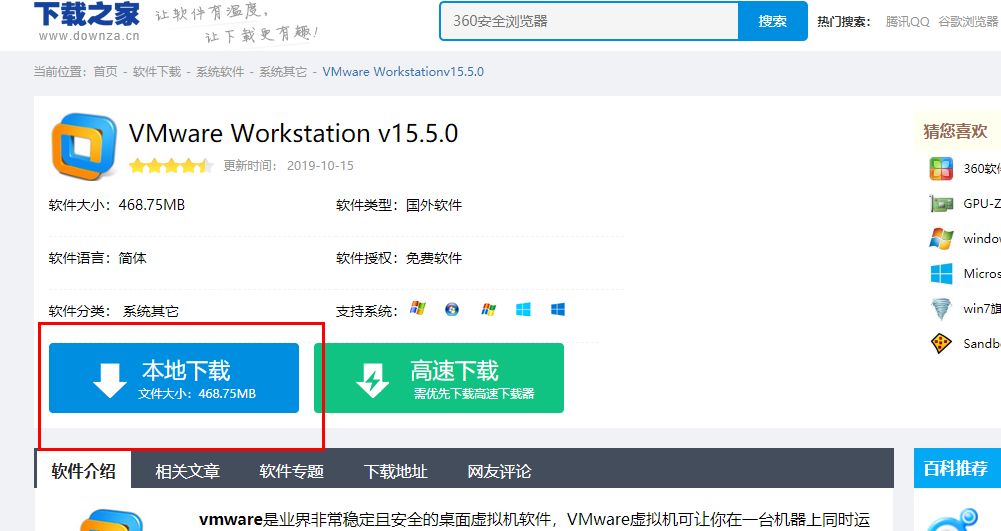The image size is (1001, 531).
Task: Click the 百科推荐 sidebar heading
Action: point(955,468)
